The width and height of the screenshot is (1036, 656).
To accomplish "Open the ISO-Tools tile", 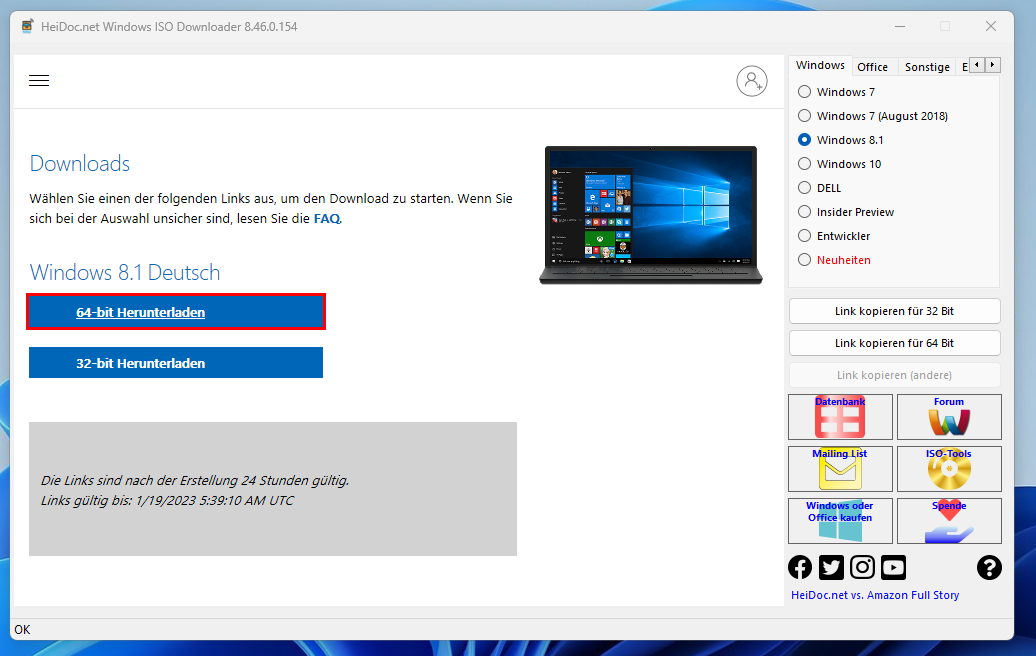I will click(x=949, y=469).
